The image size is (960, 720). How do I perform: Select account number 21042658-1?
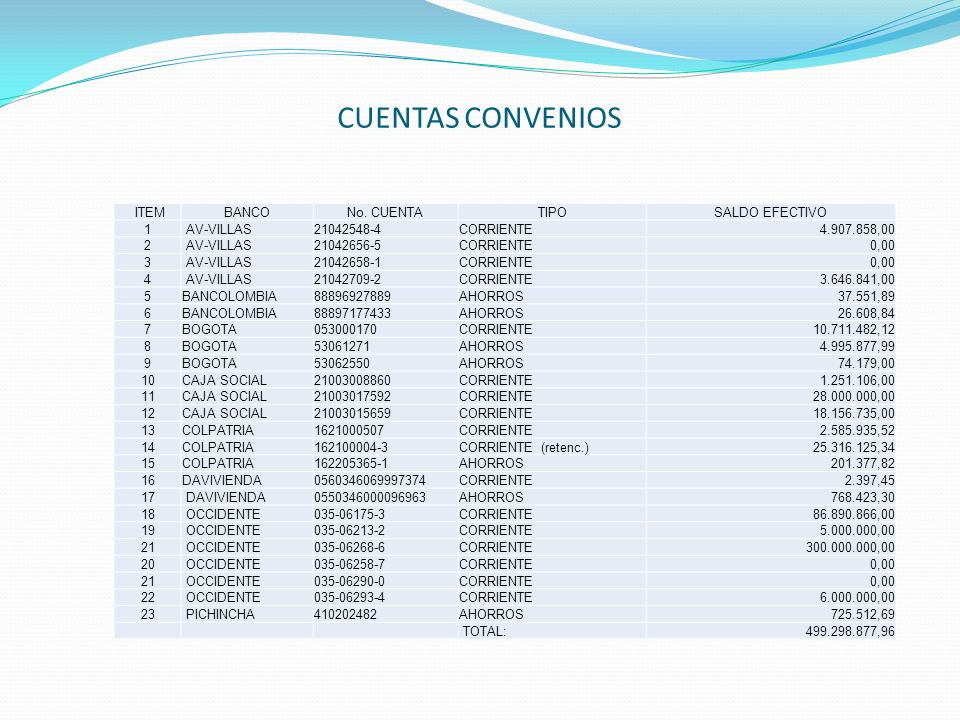347,262
